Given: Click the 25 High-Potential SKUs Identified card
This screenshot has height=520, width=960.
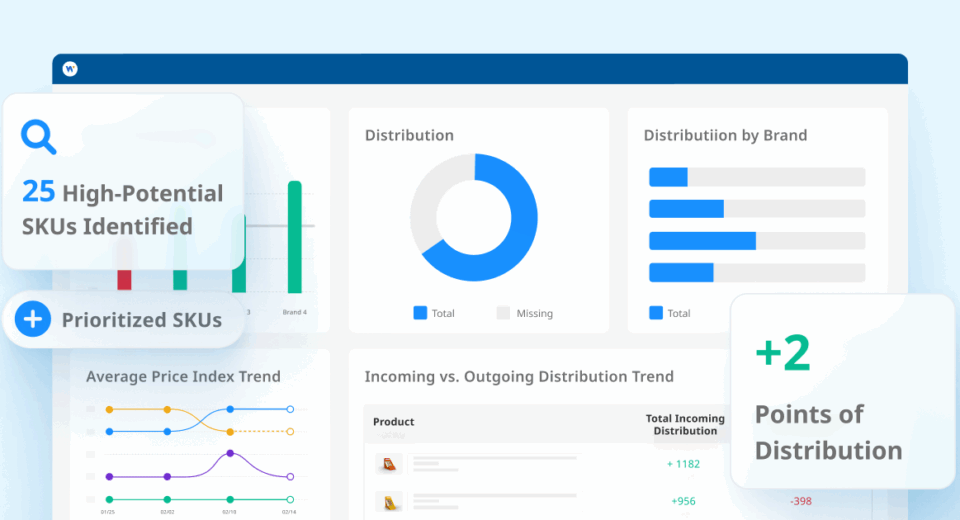Looking at the screenshot, I should click(x=123, y=182).
